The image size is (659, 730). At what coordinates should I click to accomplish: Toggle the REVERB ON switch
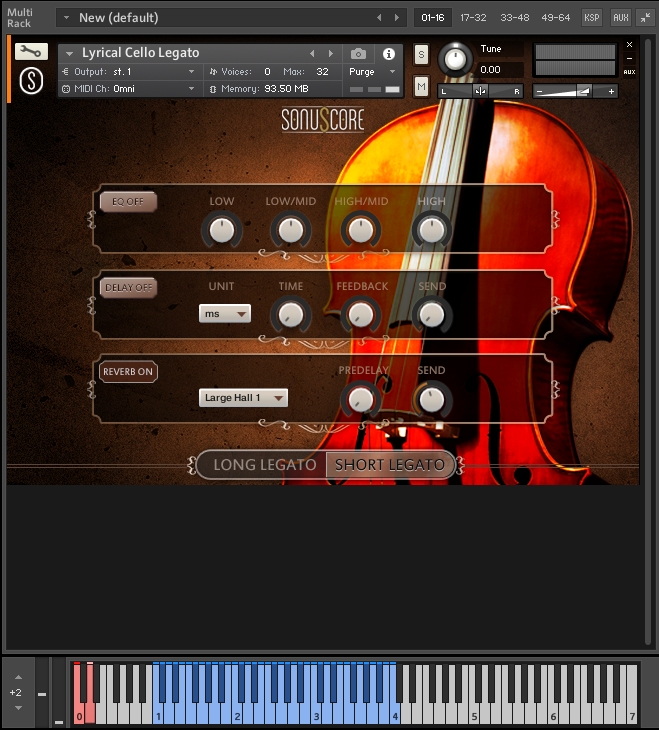(128, 372)
